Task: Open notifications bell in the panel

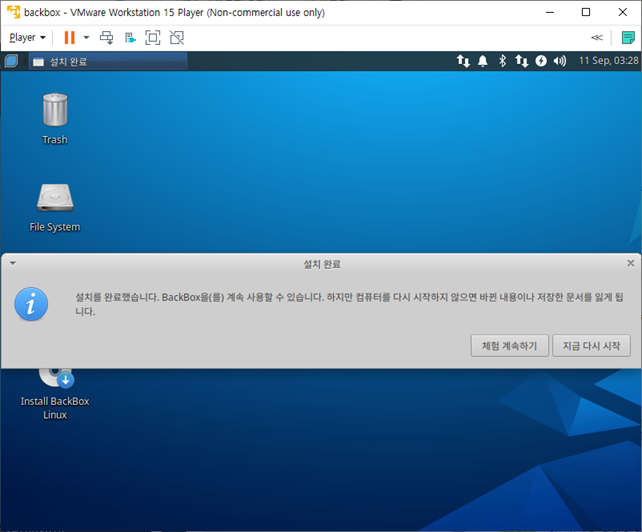Action: tap(483, 61)
